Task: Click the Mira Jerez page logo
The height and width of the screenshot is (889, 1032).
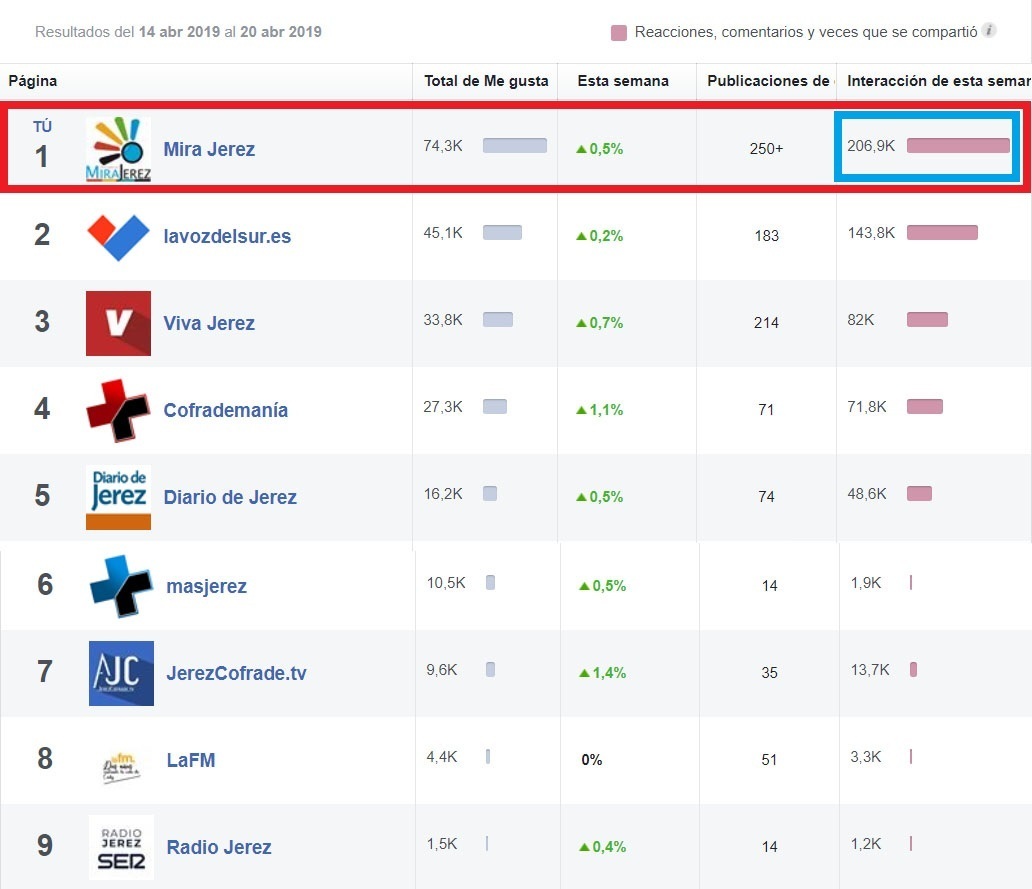Action: [x=118, y=150]
